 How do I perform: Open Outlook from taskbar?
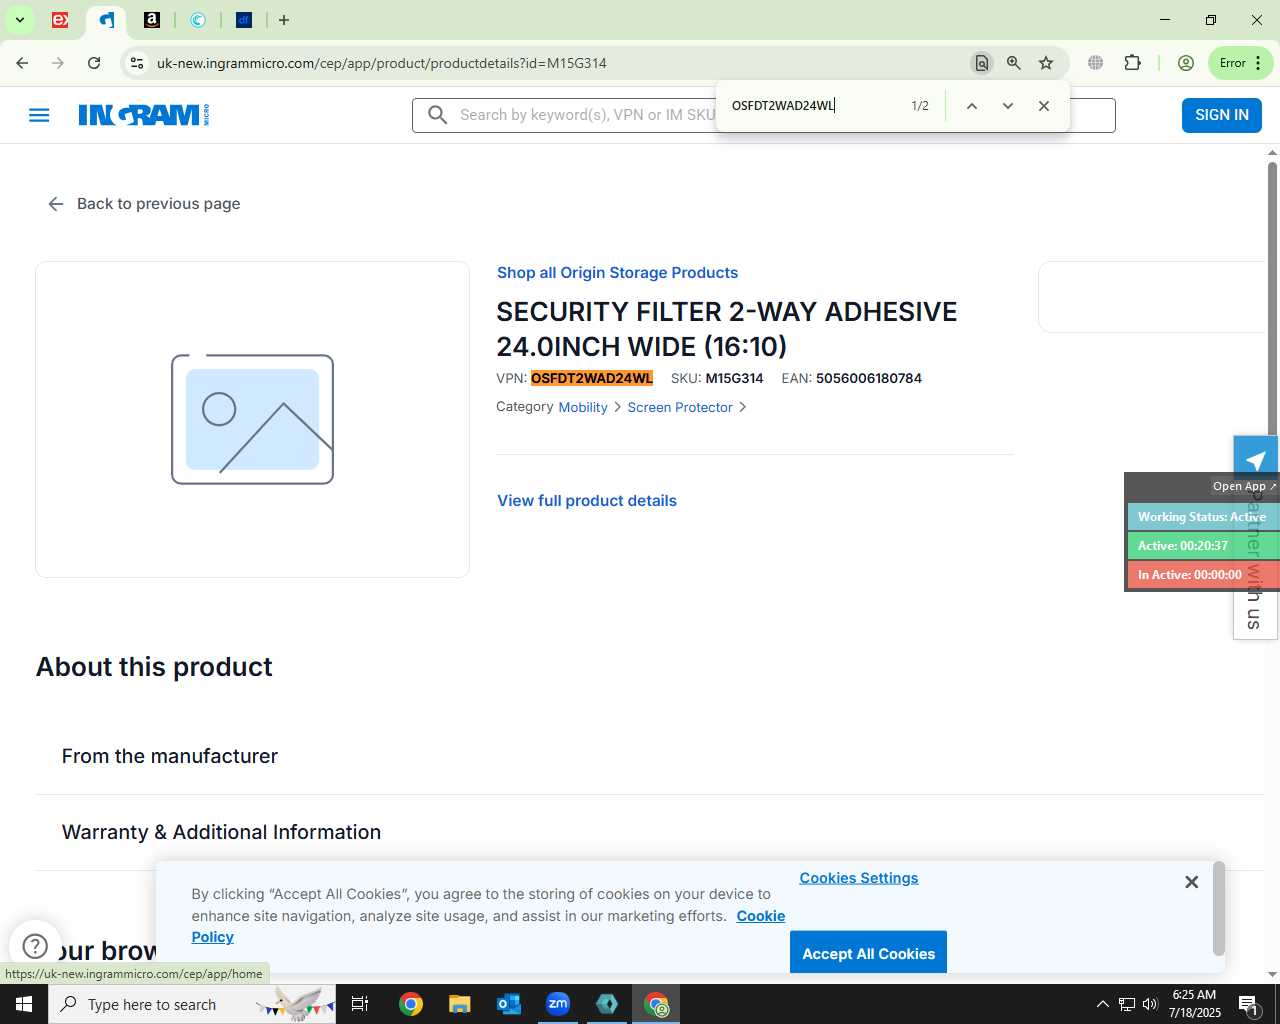coord(509,1004)
